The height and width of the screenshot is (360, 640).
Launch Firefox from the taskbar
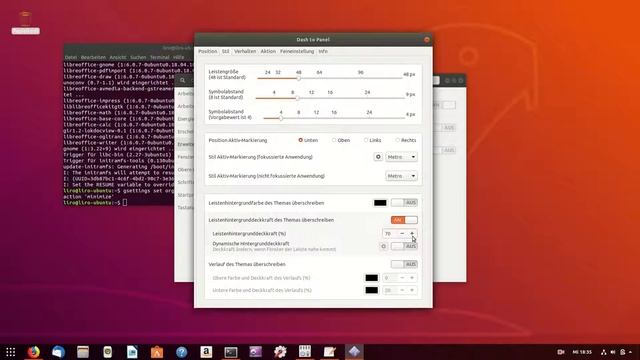pyautogui.click(x=33, y=351)
